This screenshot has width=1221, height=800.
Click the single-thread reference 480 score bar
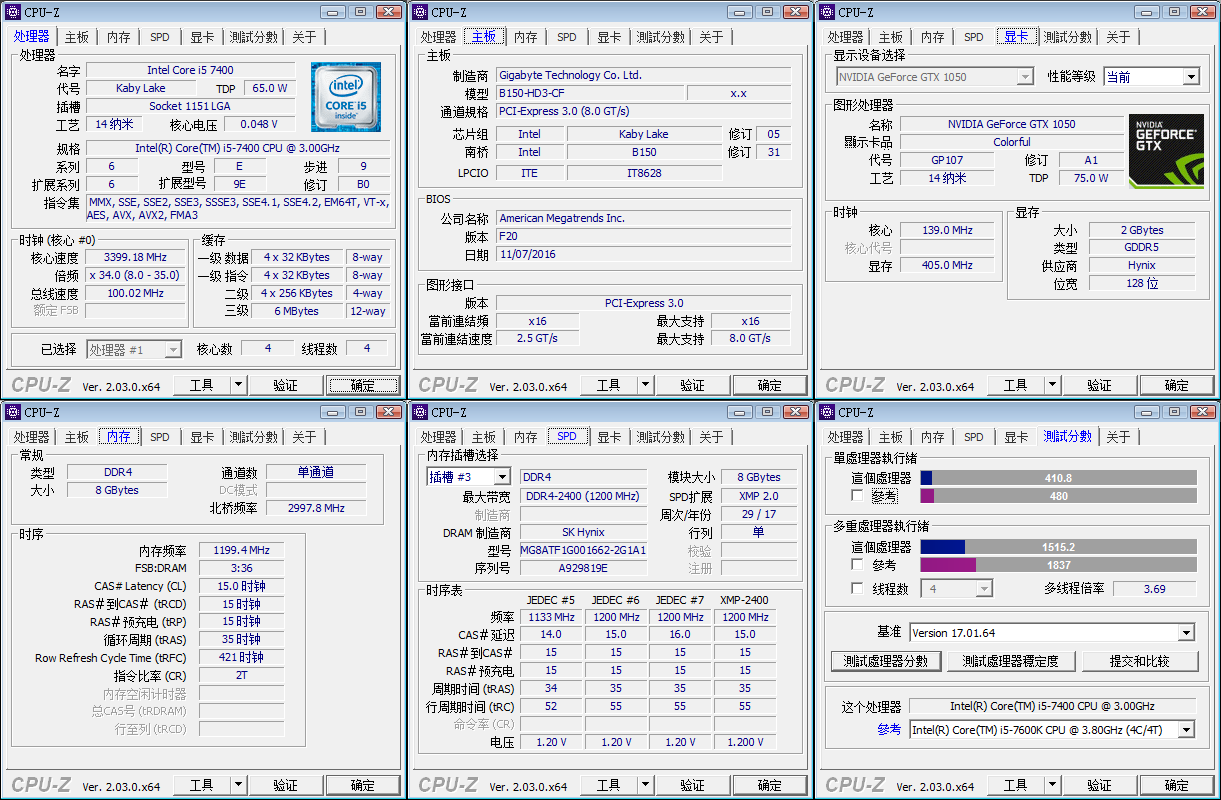1058,496
